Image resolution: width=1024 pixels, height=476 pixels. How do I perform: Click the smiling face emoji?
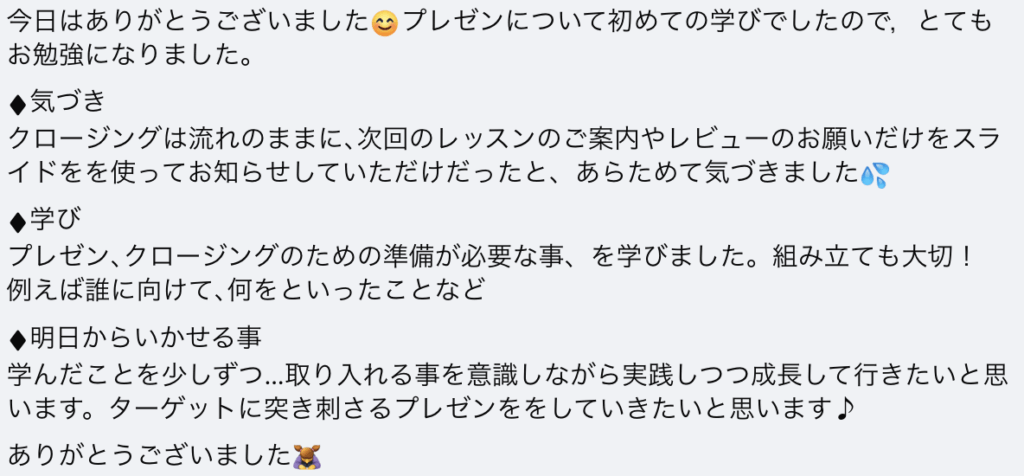pos(385,24)
